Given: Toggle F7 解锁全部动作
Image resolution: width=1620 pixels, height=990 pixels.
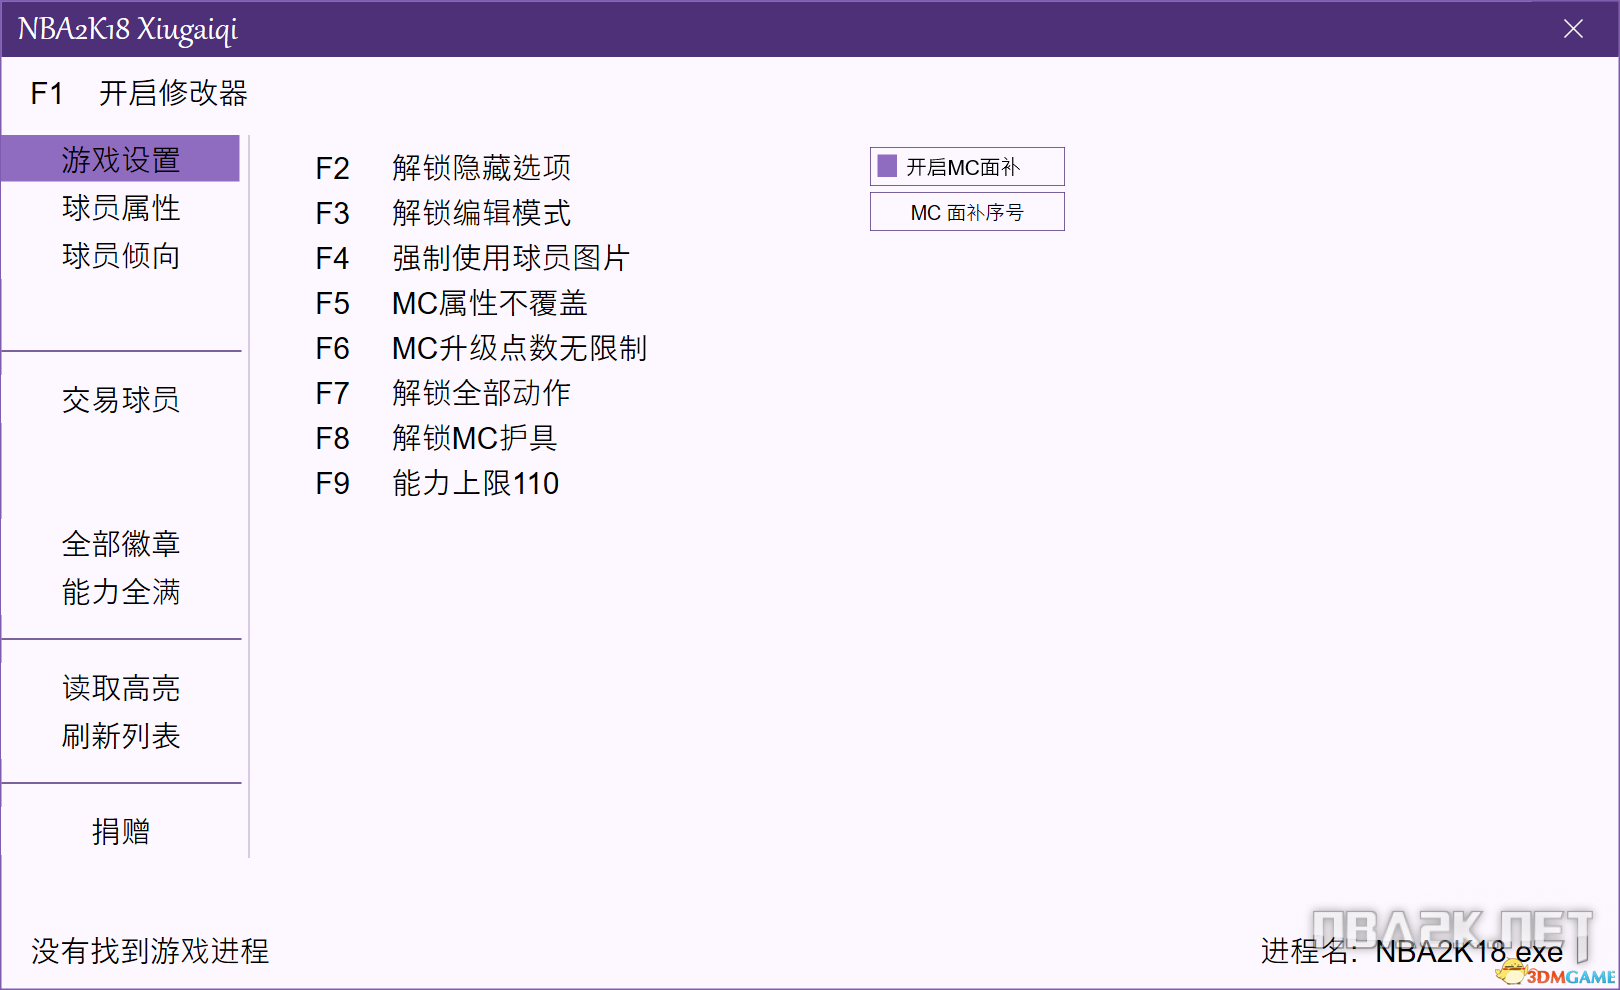Looking at the screenshot, I should click(443, 393).
